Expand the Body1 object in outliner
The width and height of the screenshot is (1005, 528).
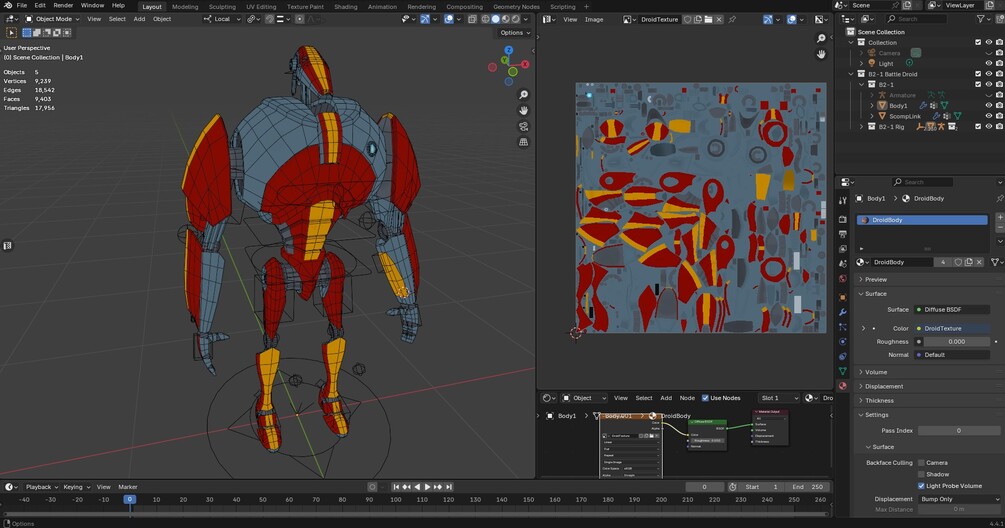point(872,106)
